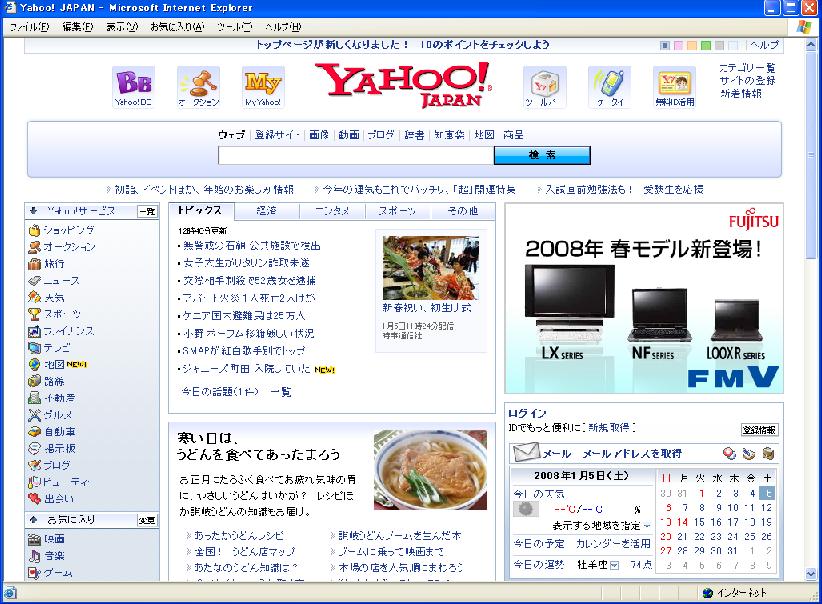The image size is (822, 604).
Task: Click the 変更 button in favorites header
Action: coord(147,520)
